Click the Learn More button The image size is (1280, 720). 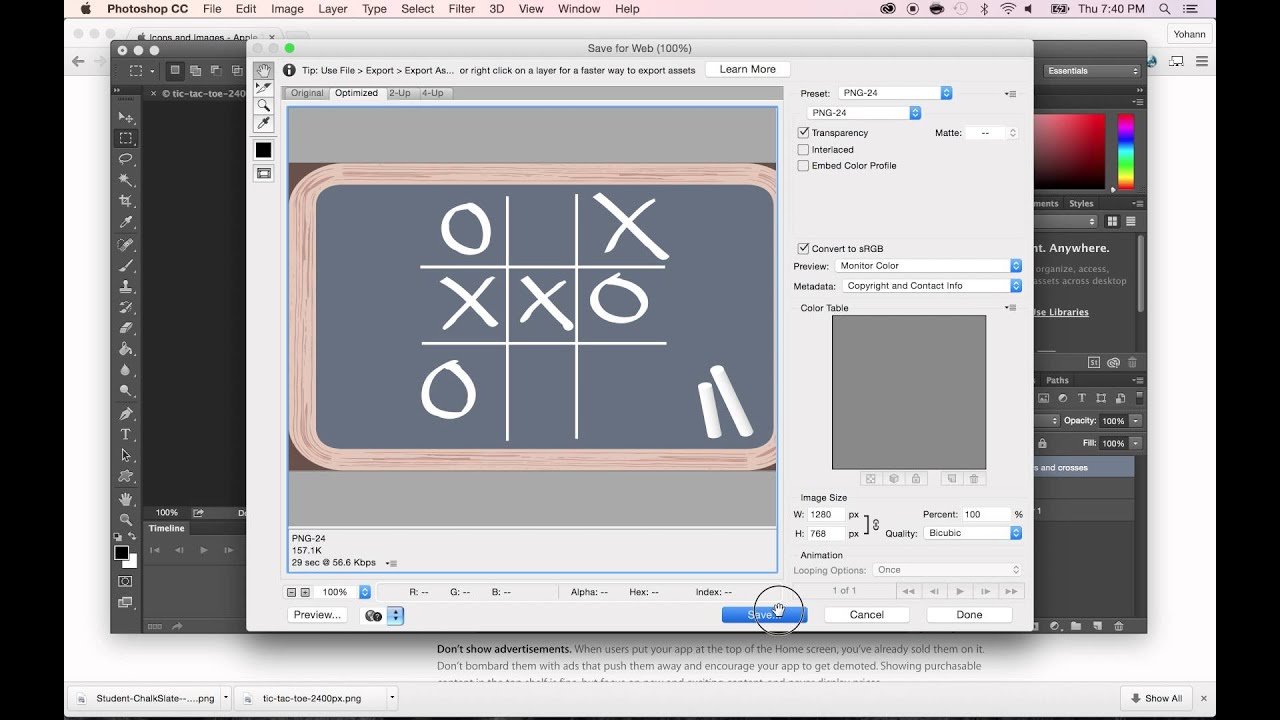[x=748, y=69]
